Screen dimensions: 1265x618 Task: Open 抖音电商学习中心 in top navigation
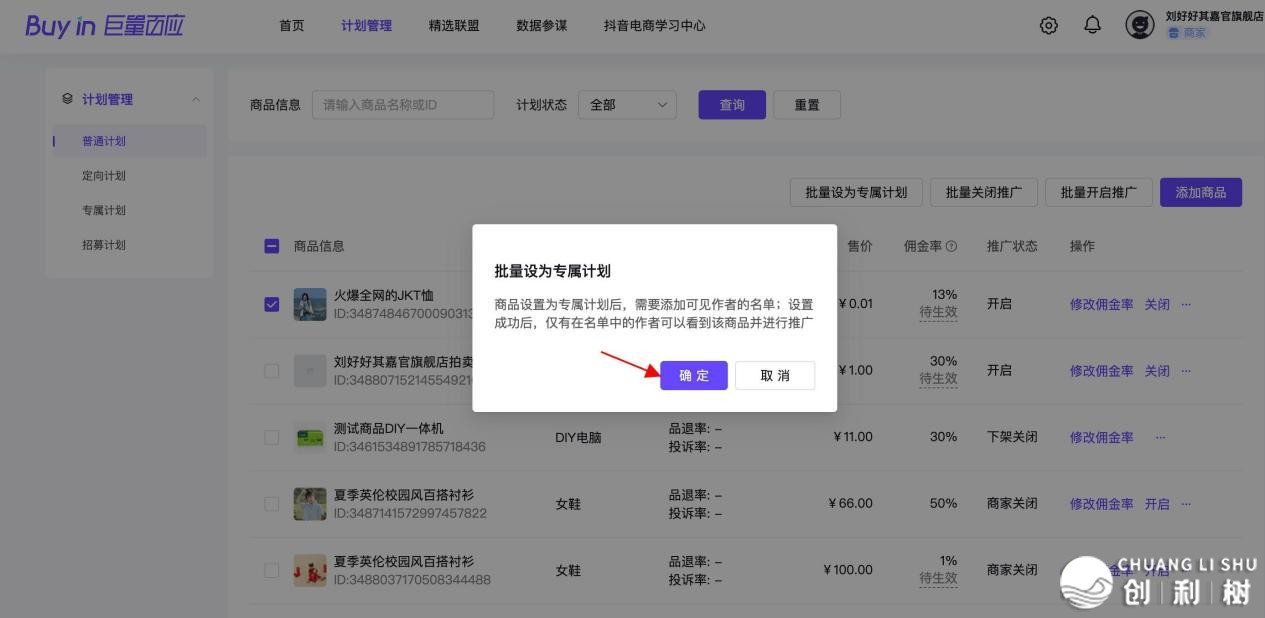(x=655, y=26)
